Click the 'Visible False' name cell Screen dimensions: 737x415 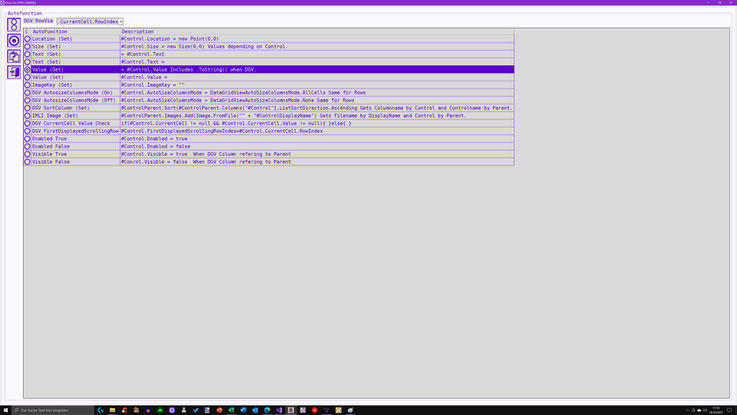pyautogui.click(x=75, y=162)
